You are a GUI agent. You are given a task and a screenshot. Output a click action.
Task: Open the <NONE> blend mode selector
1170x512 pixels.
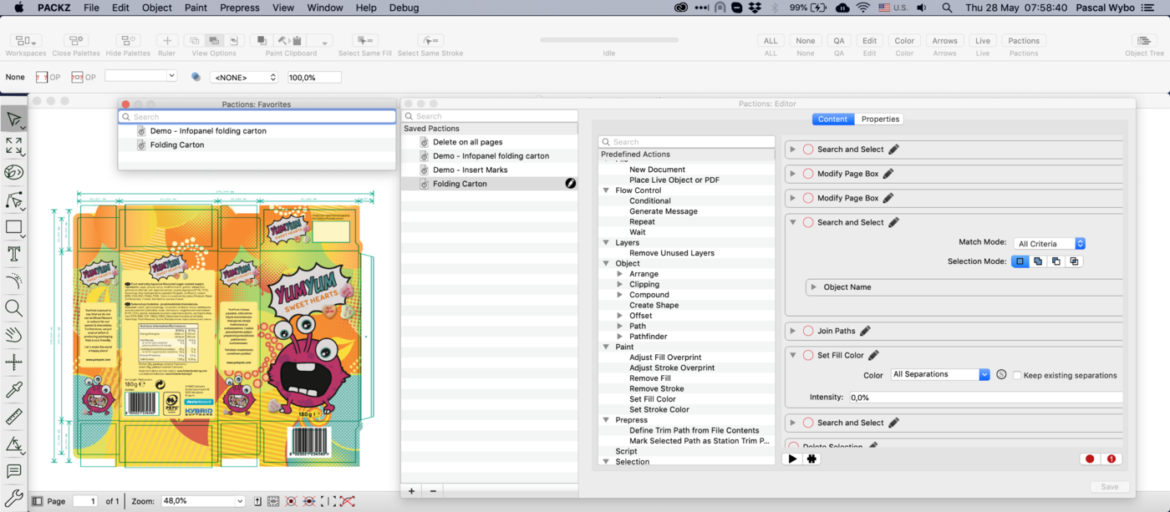coord(244,77)
